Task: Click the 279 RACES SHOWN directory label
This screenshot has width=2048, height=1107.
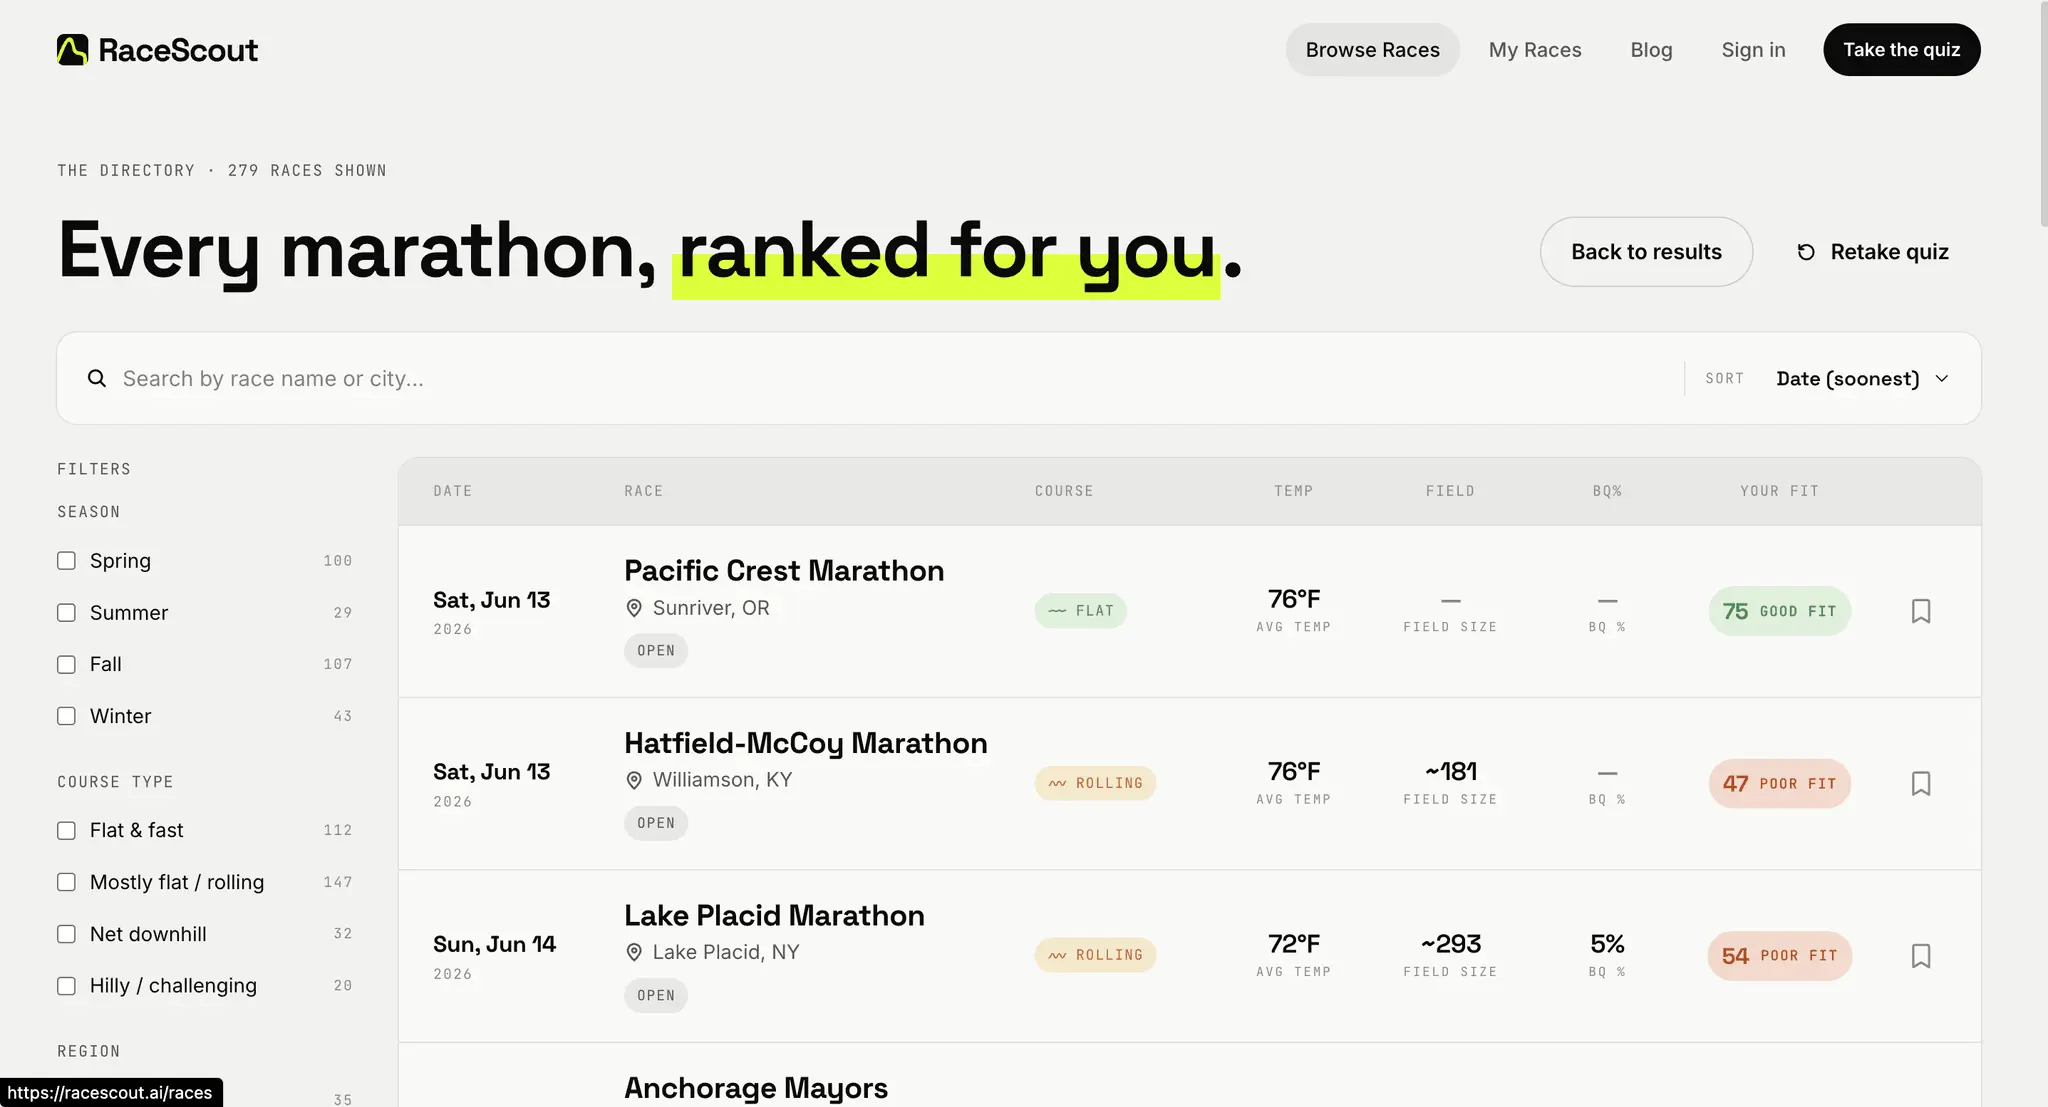Action: 307,171
